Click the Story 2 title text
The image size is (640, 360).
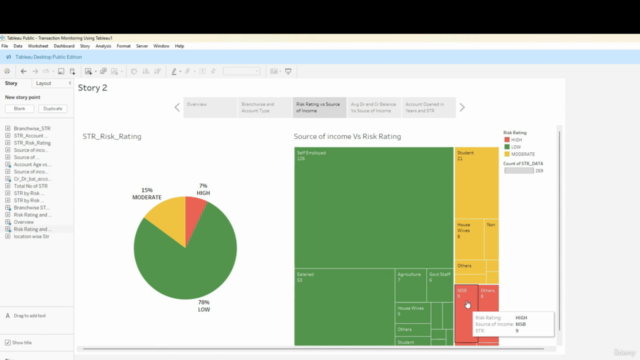93,88
